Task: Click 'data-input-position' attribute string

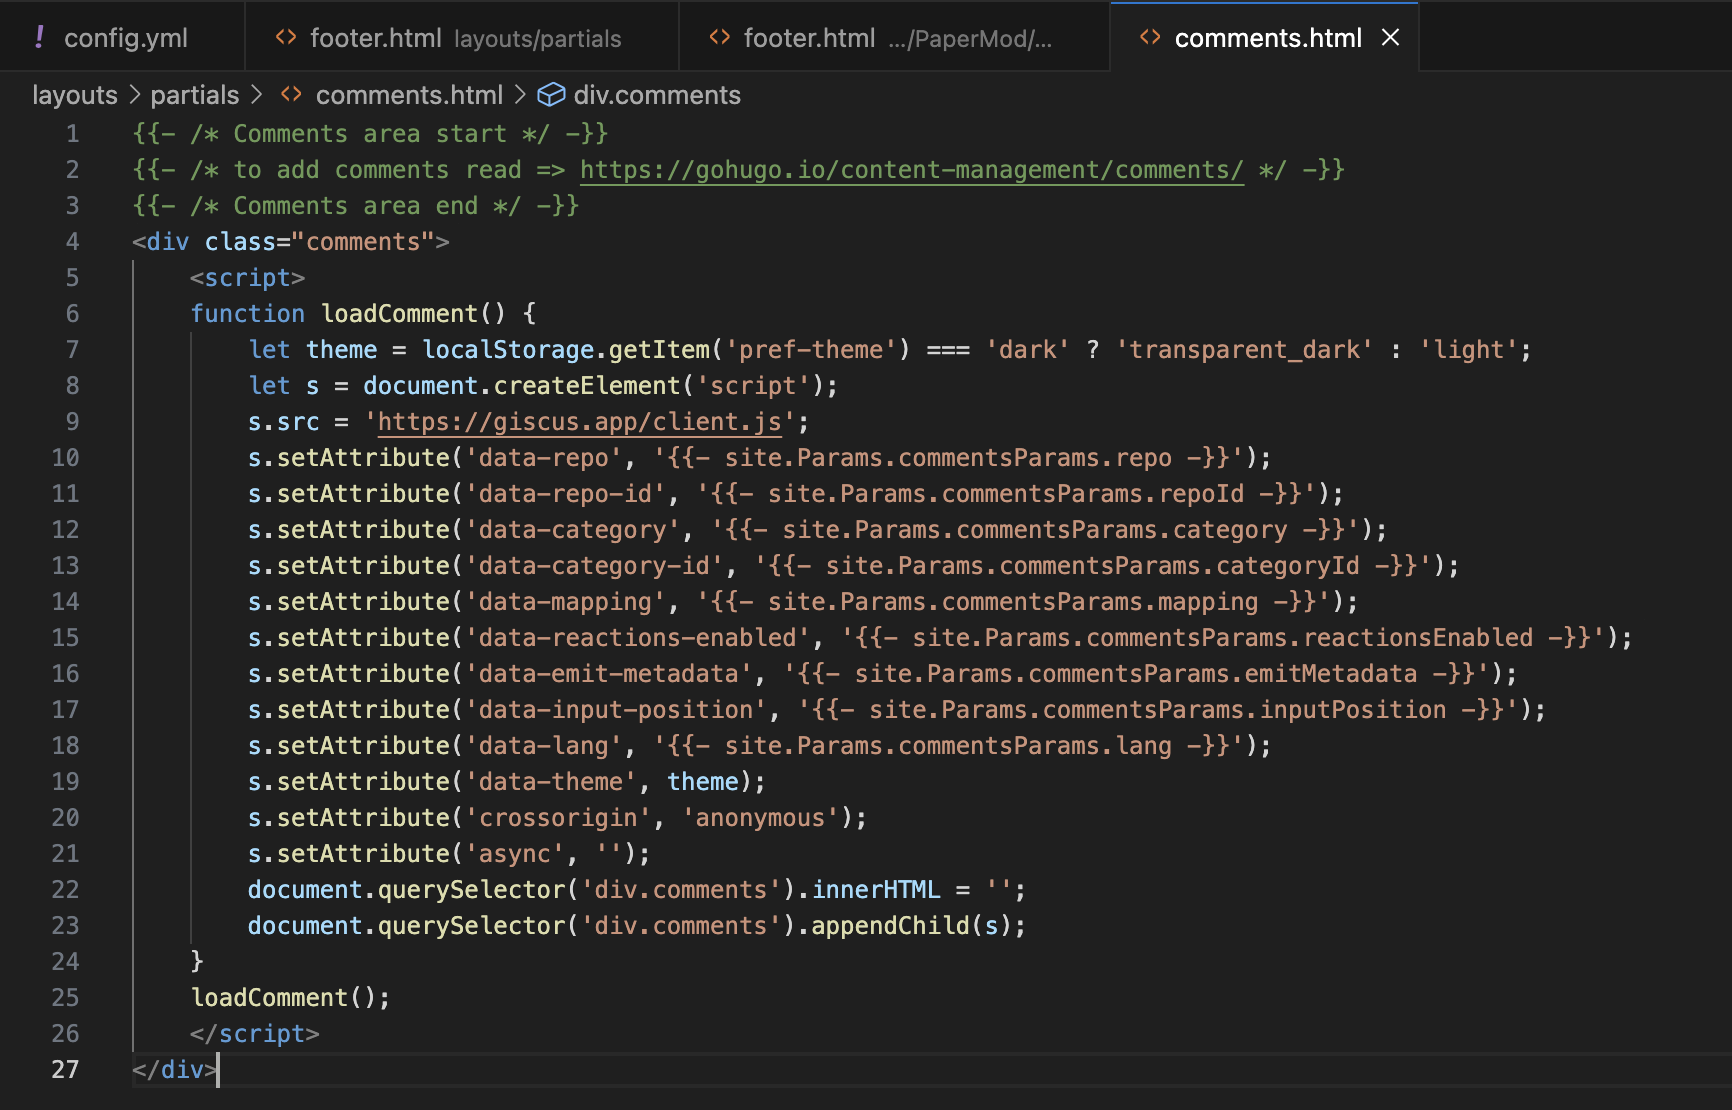Action: (x=615, y=710)
